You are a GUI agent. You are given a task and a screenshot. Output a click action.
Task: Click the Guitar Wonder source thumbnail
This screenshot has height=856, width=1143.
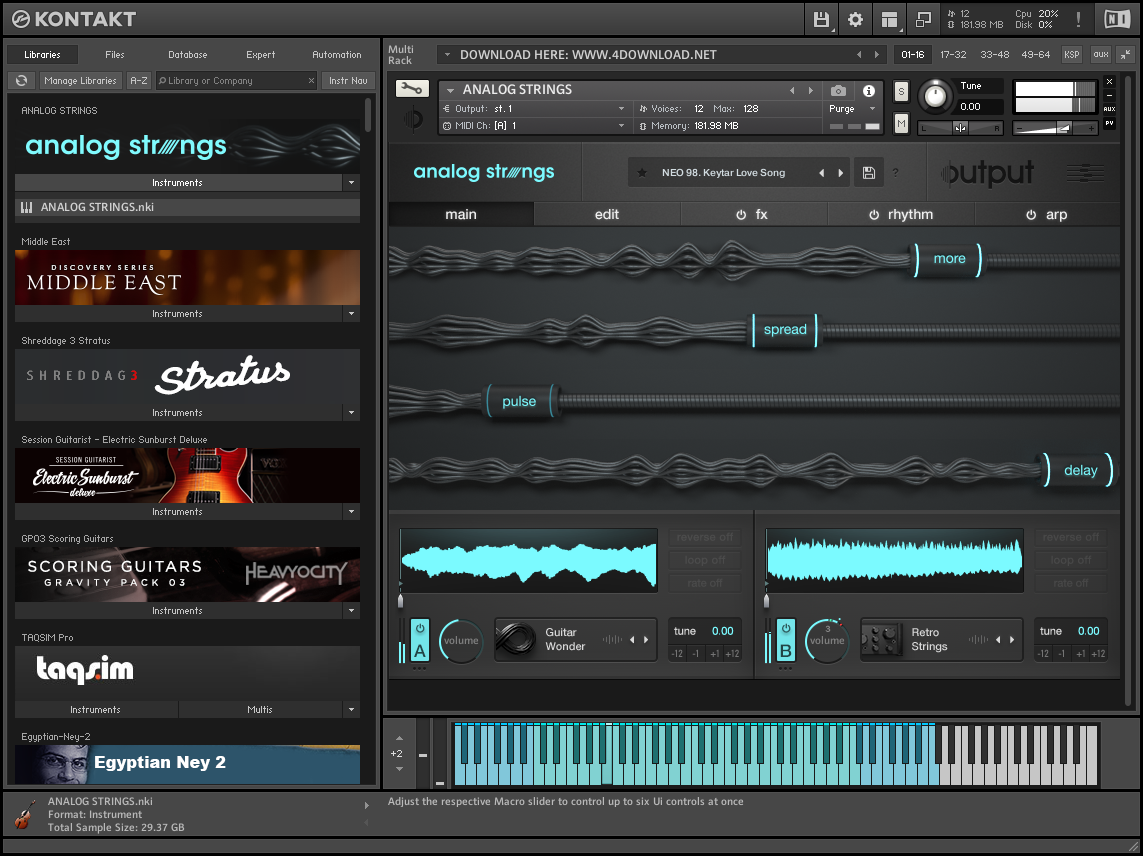pyautogui.click(x=515, y=639)
